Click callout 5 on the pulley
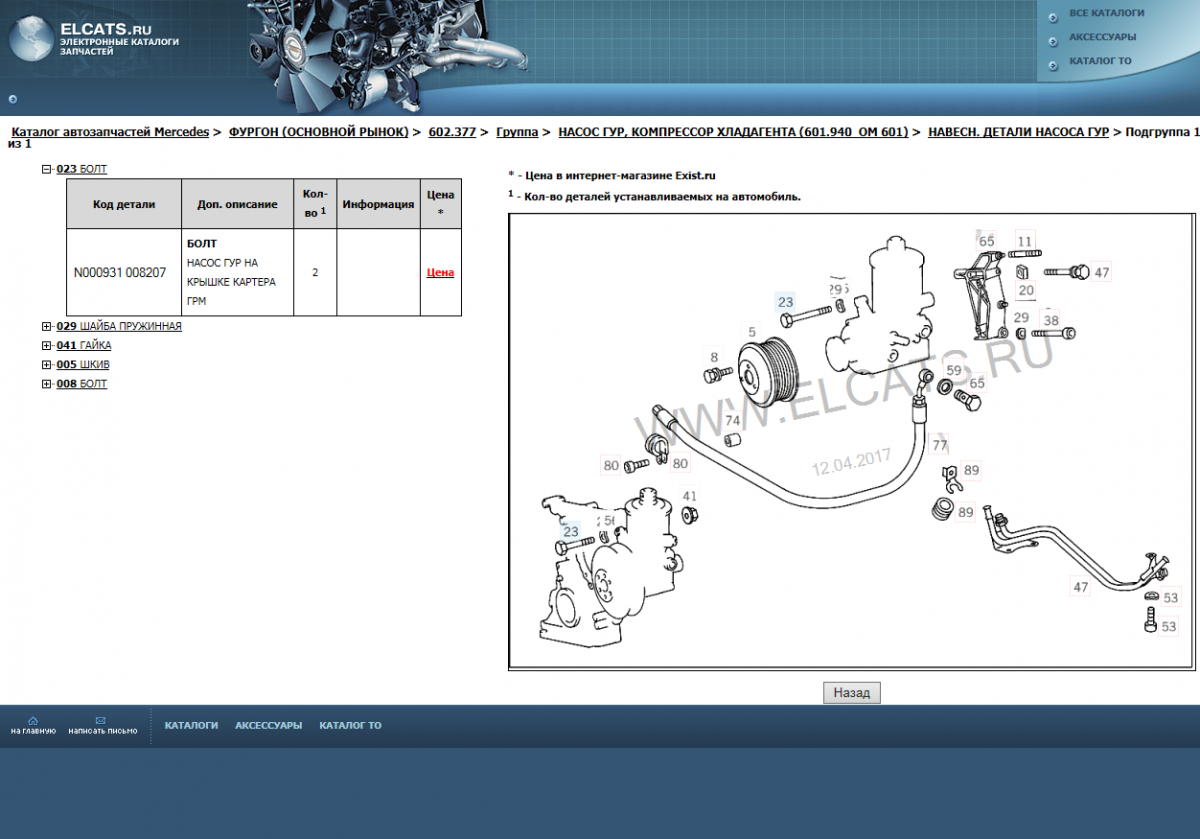Viewport: 1200px width, 839px height. (752, 331)
